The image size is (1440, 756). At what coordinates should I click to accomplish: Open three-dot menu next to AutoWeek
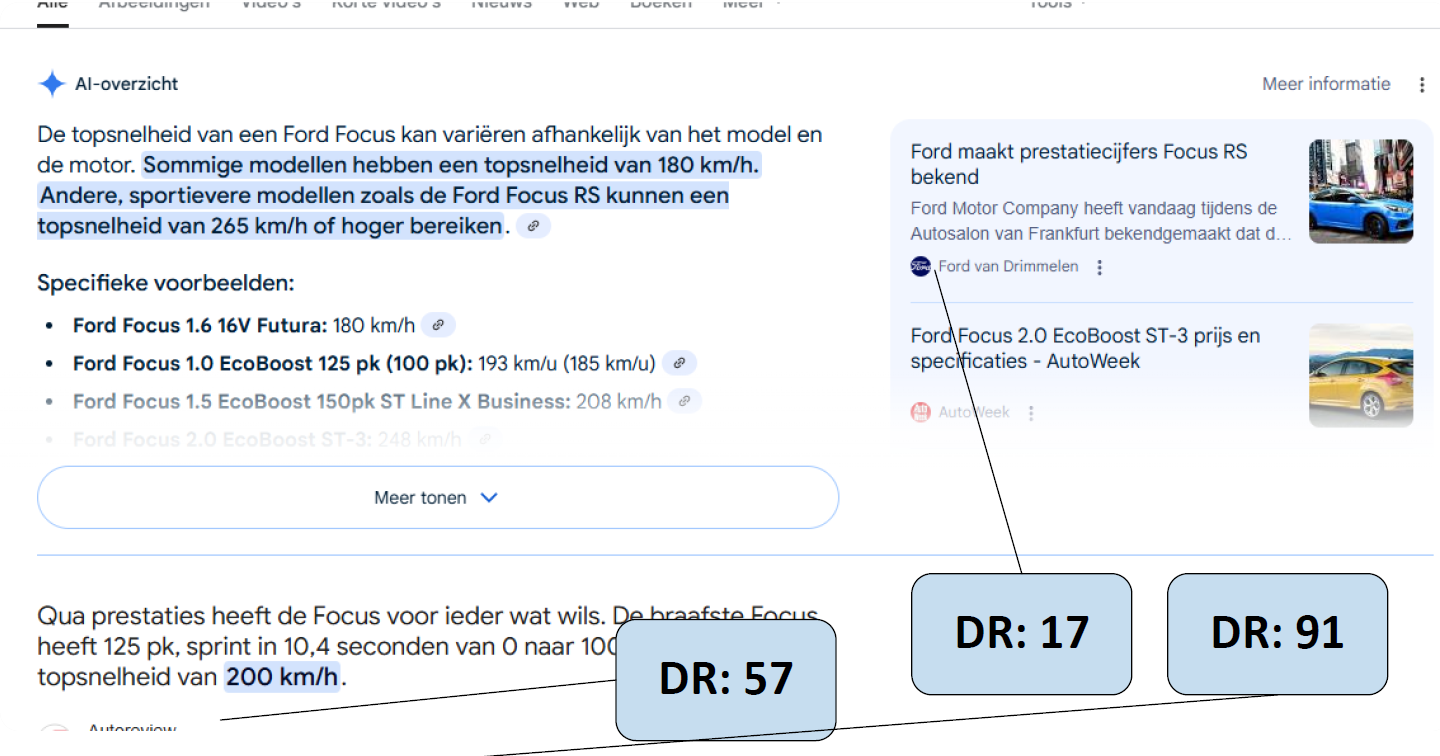pos(1031,412)
